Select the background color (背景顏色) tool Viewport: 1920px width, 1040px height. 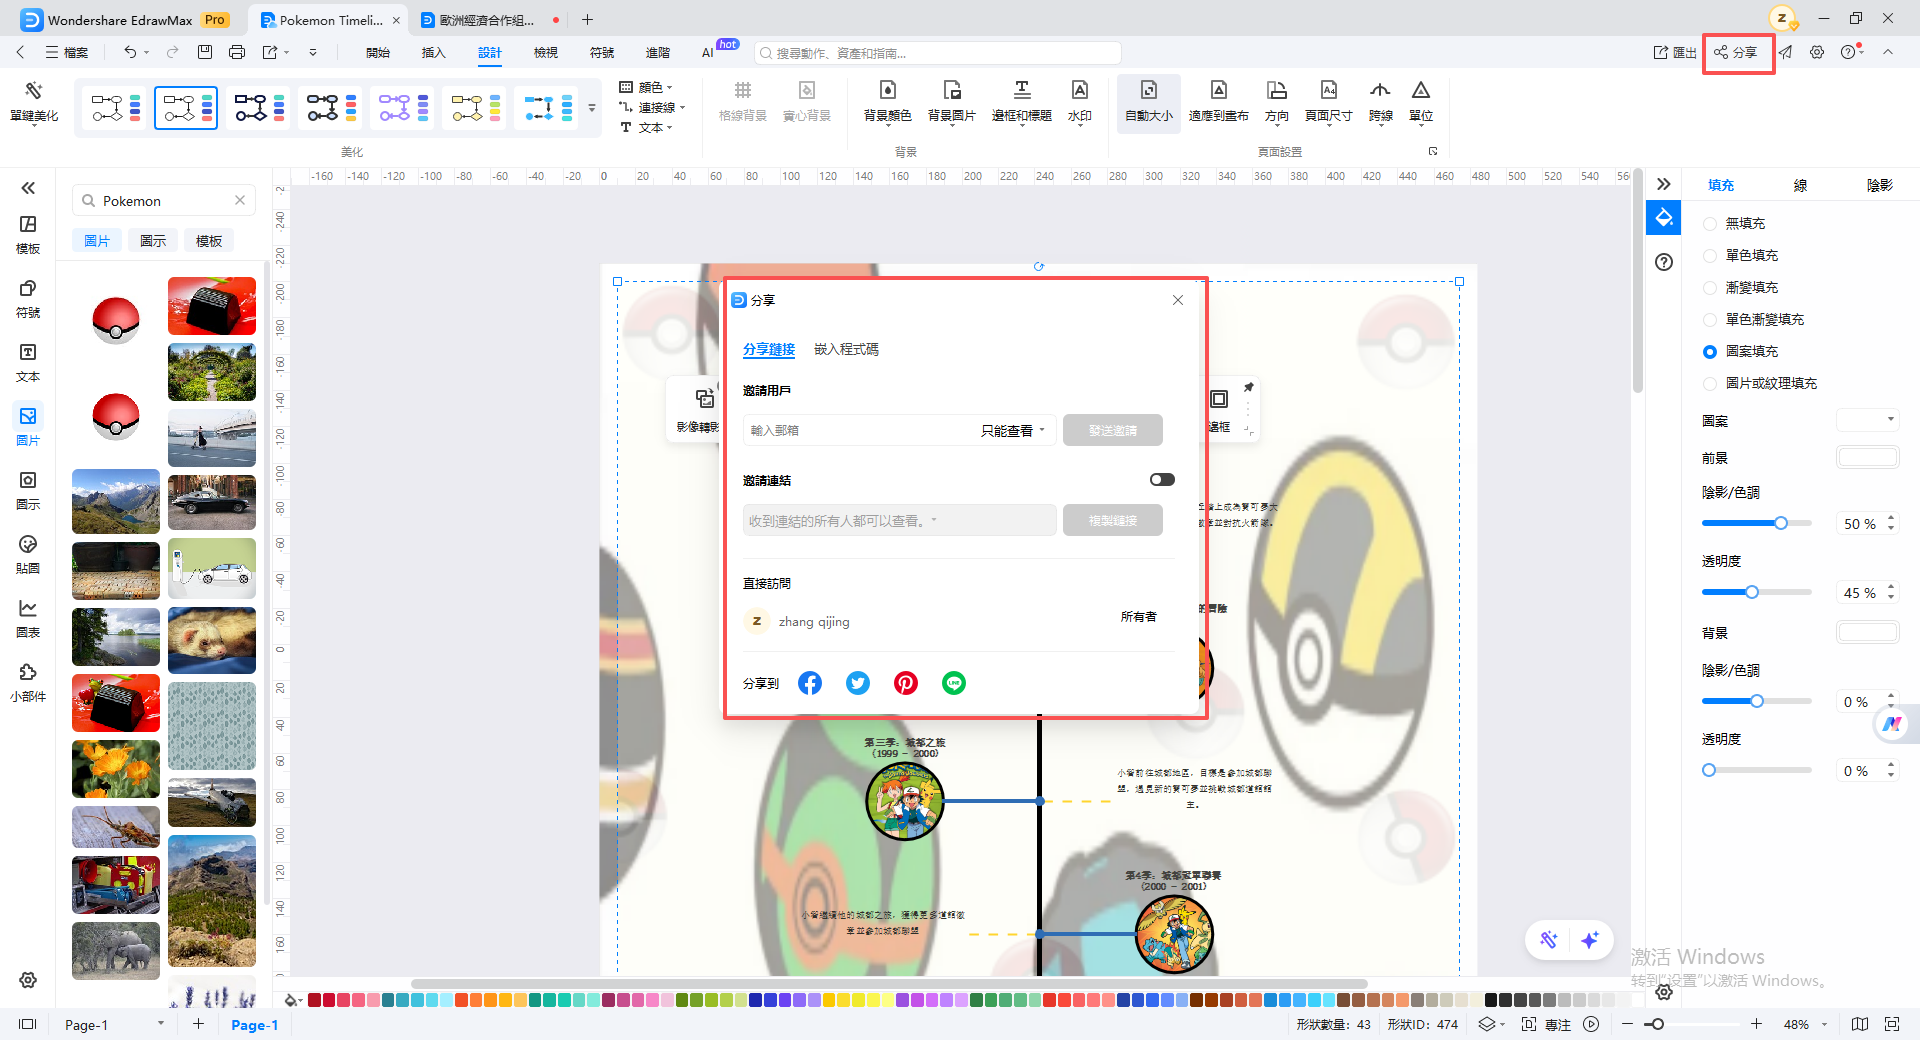(x=887, y=102)
